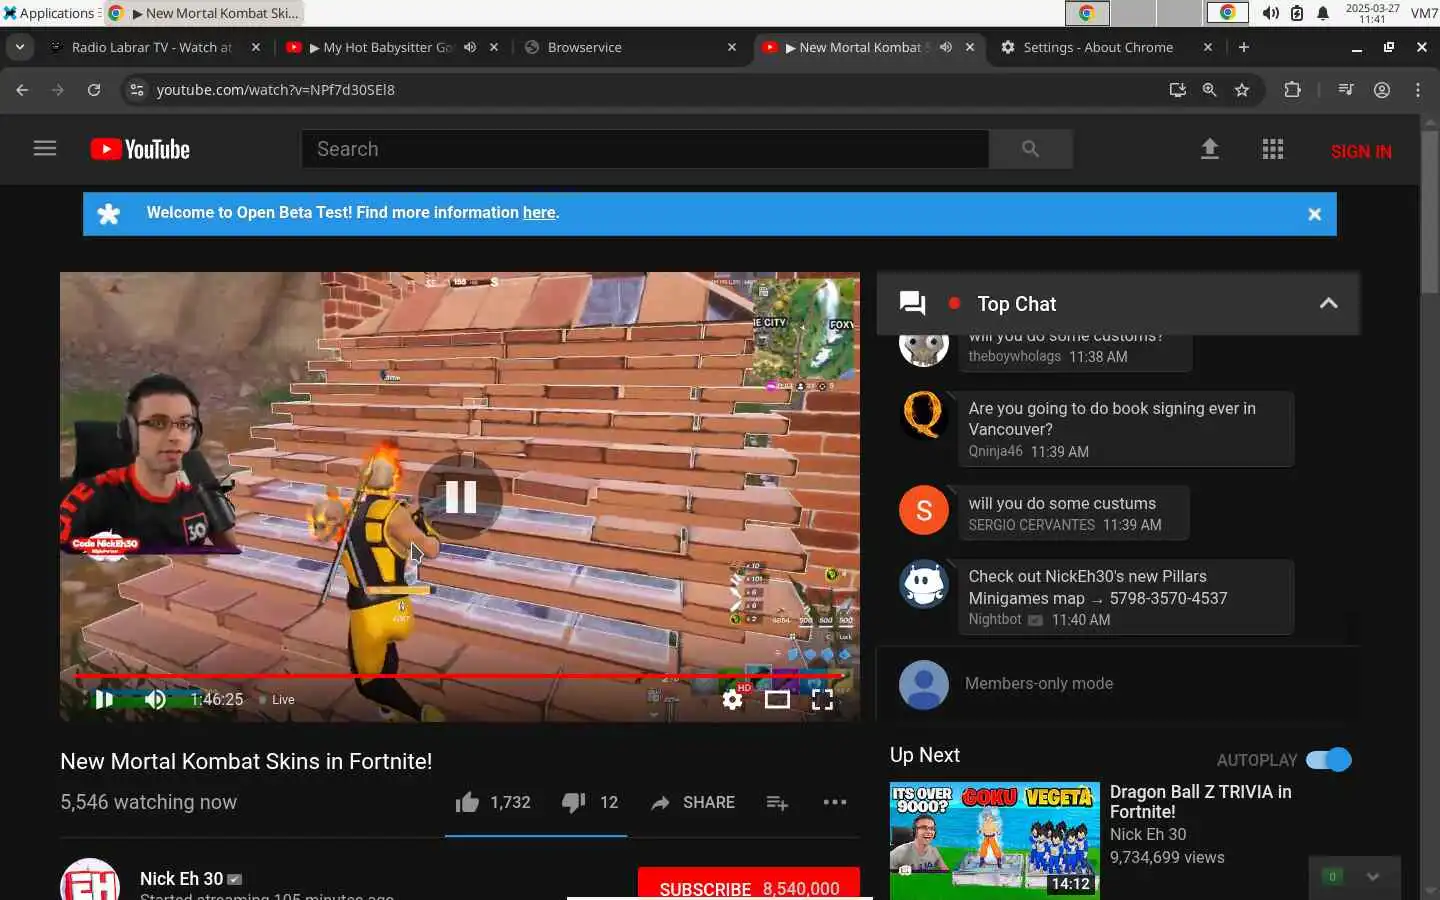This screenshot has height=900, width=1440.
Task: View site information icon in address bar
Action: [x=137, y=90]
